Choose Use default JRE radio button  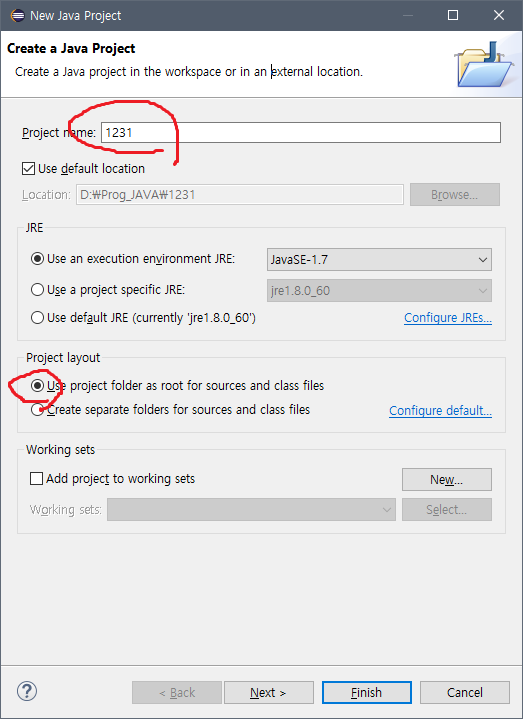point(37,317)
